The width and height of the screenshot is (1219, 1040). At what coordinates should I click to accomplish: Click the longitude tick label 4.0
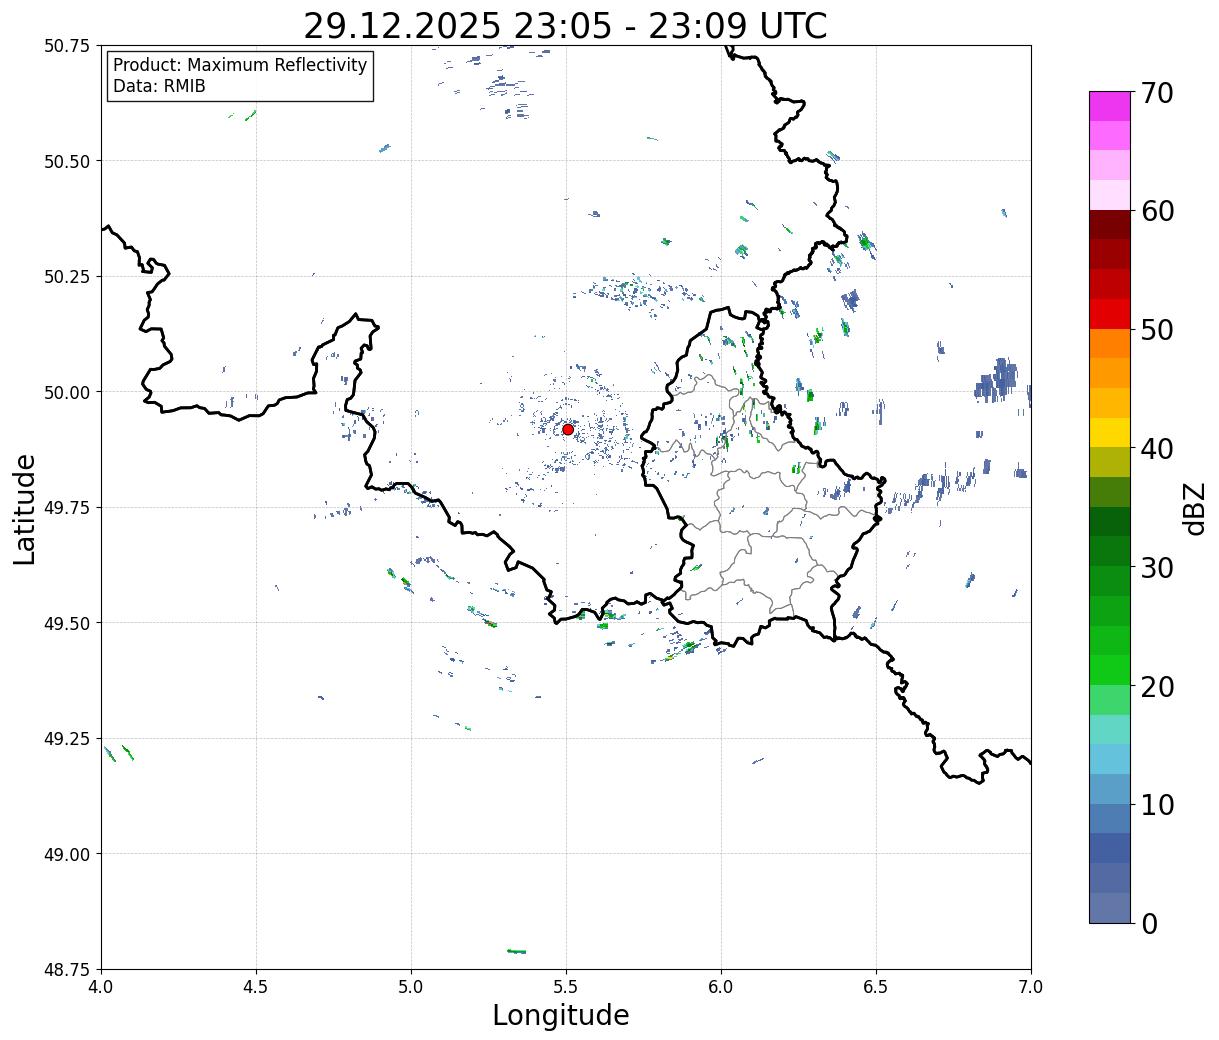pyautogui.click(x=101, y=987)
